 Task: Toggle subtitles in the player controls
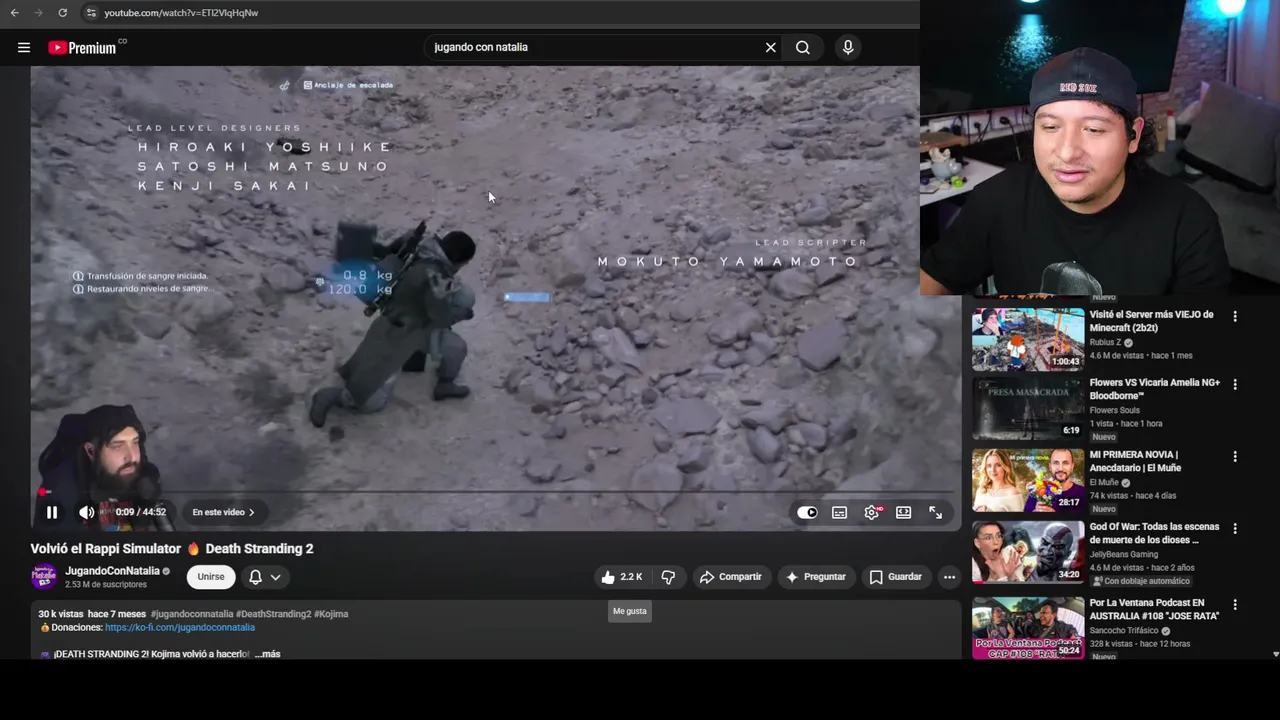click(840, 512)
